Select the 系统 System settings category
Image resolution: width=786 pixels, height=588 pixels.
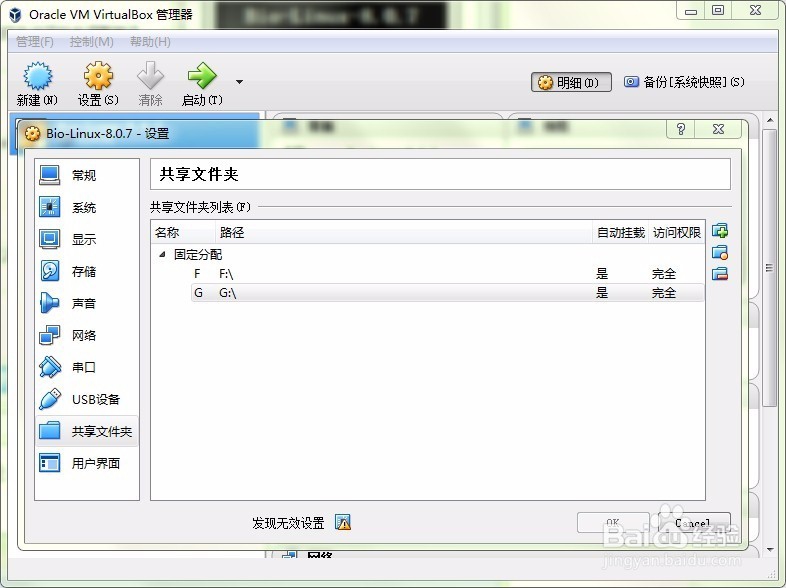[87, 207]
